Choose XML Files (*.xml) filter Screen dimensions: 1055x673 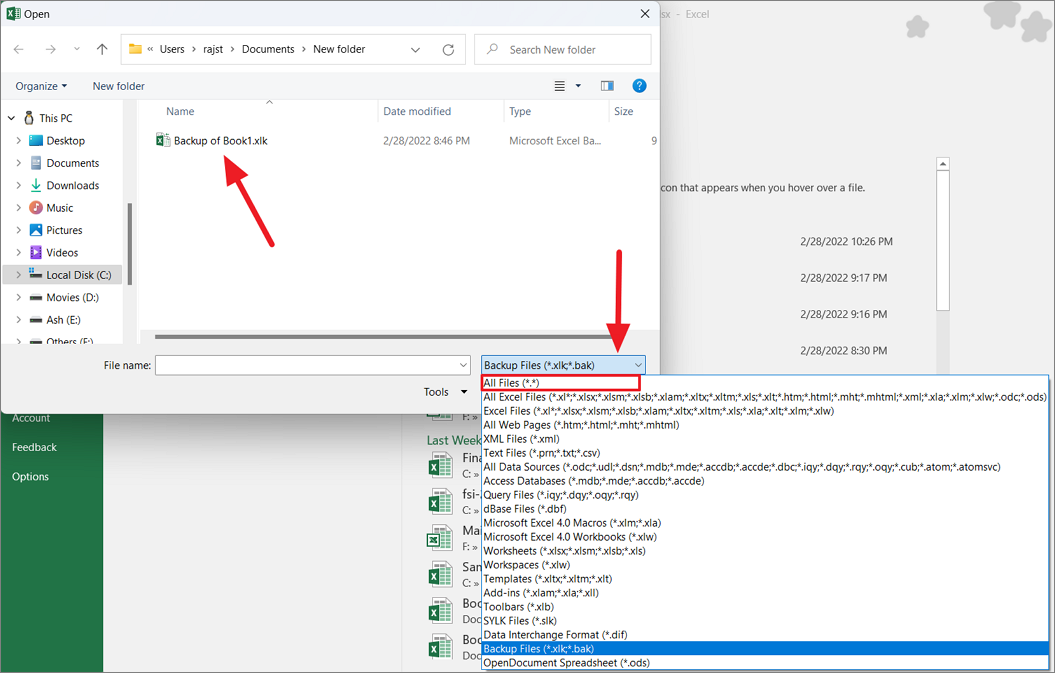(521, 439)
